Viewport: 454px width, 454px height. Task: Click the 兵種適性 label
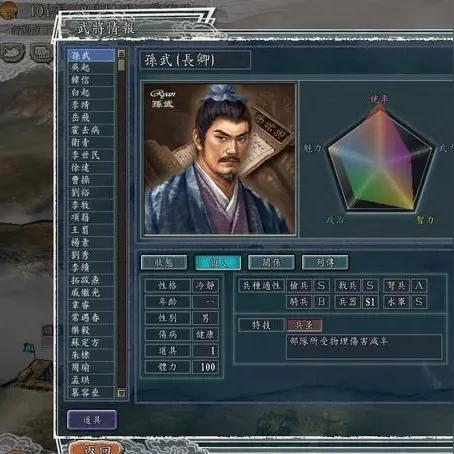(261, 286)
